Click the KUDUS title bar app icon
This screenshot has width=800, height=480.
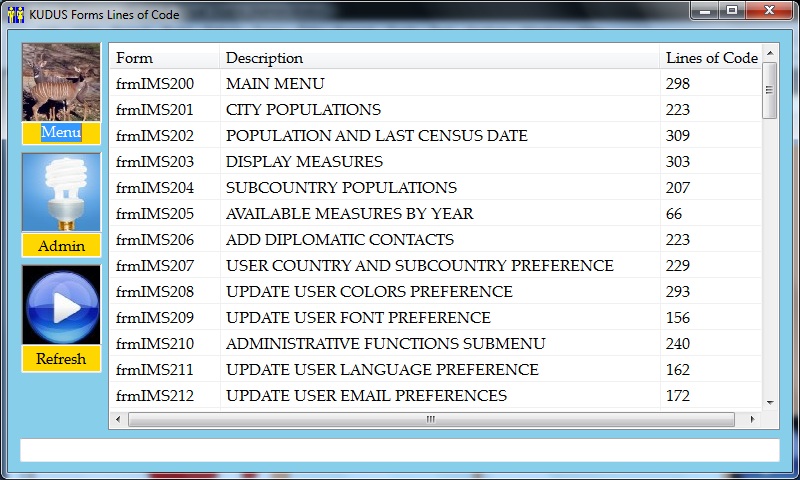[x=15, y=15]
